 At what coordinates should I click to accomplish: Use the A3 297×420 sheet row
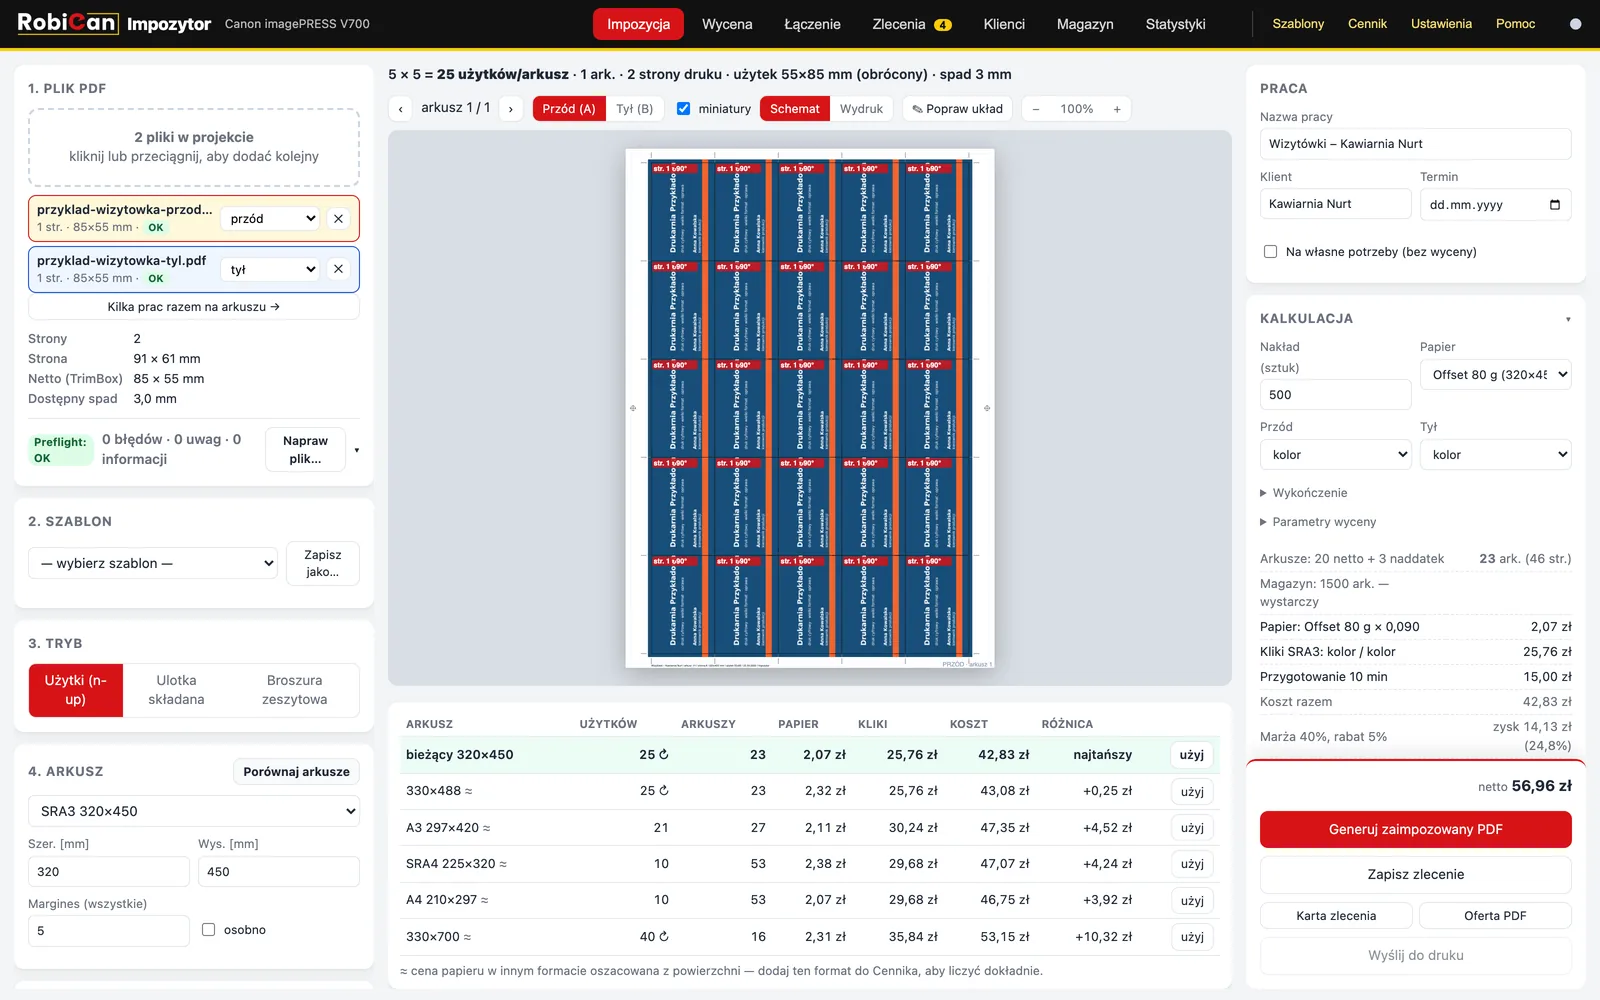[x=1192, y=828]
